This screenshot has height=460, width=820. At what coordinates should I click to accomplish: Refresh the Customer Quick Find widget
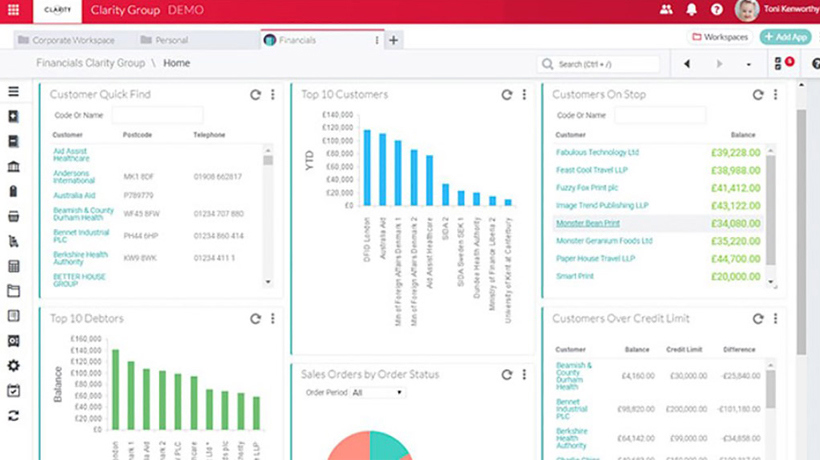(255, 95)
